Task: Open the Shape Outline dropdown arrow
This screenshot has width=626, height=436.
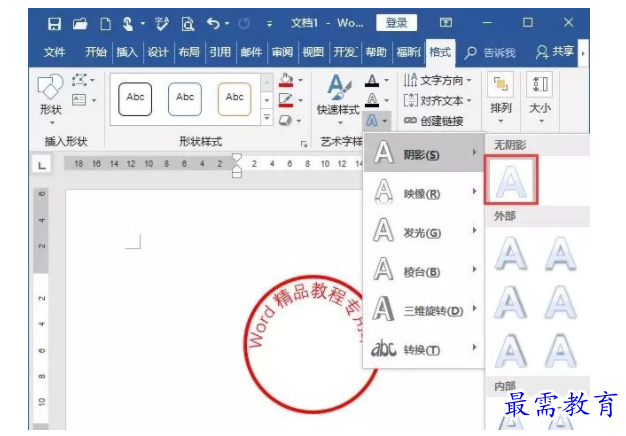Action: coord(300,100)
